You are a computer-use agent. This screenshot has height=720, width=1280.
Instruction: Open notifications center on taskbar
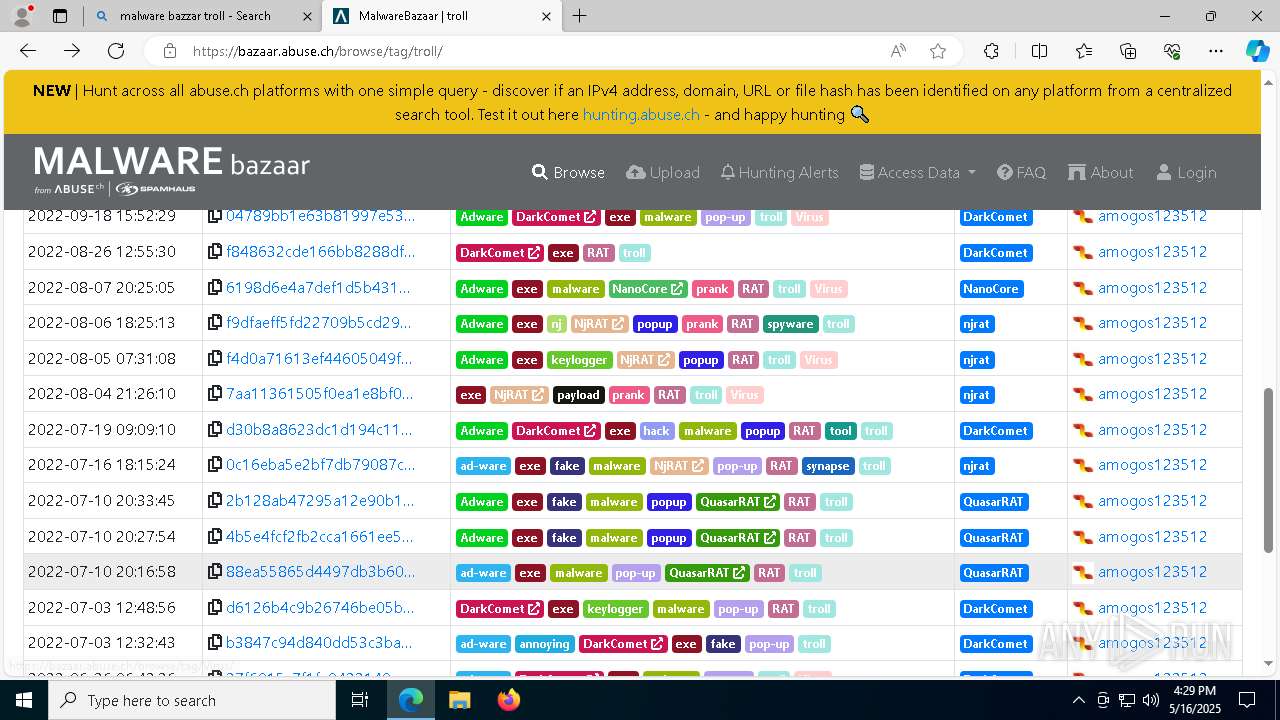click(x=1247, y=700)
